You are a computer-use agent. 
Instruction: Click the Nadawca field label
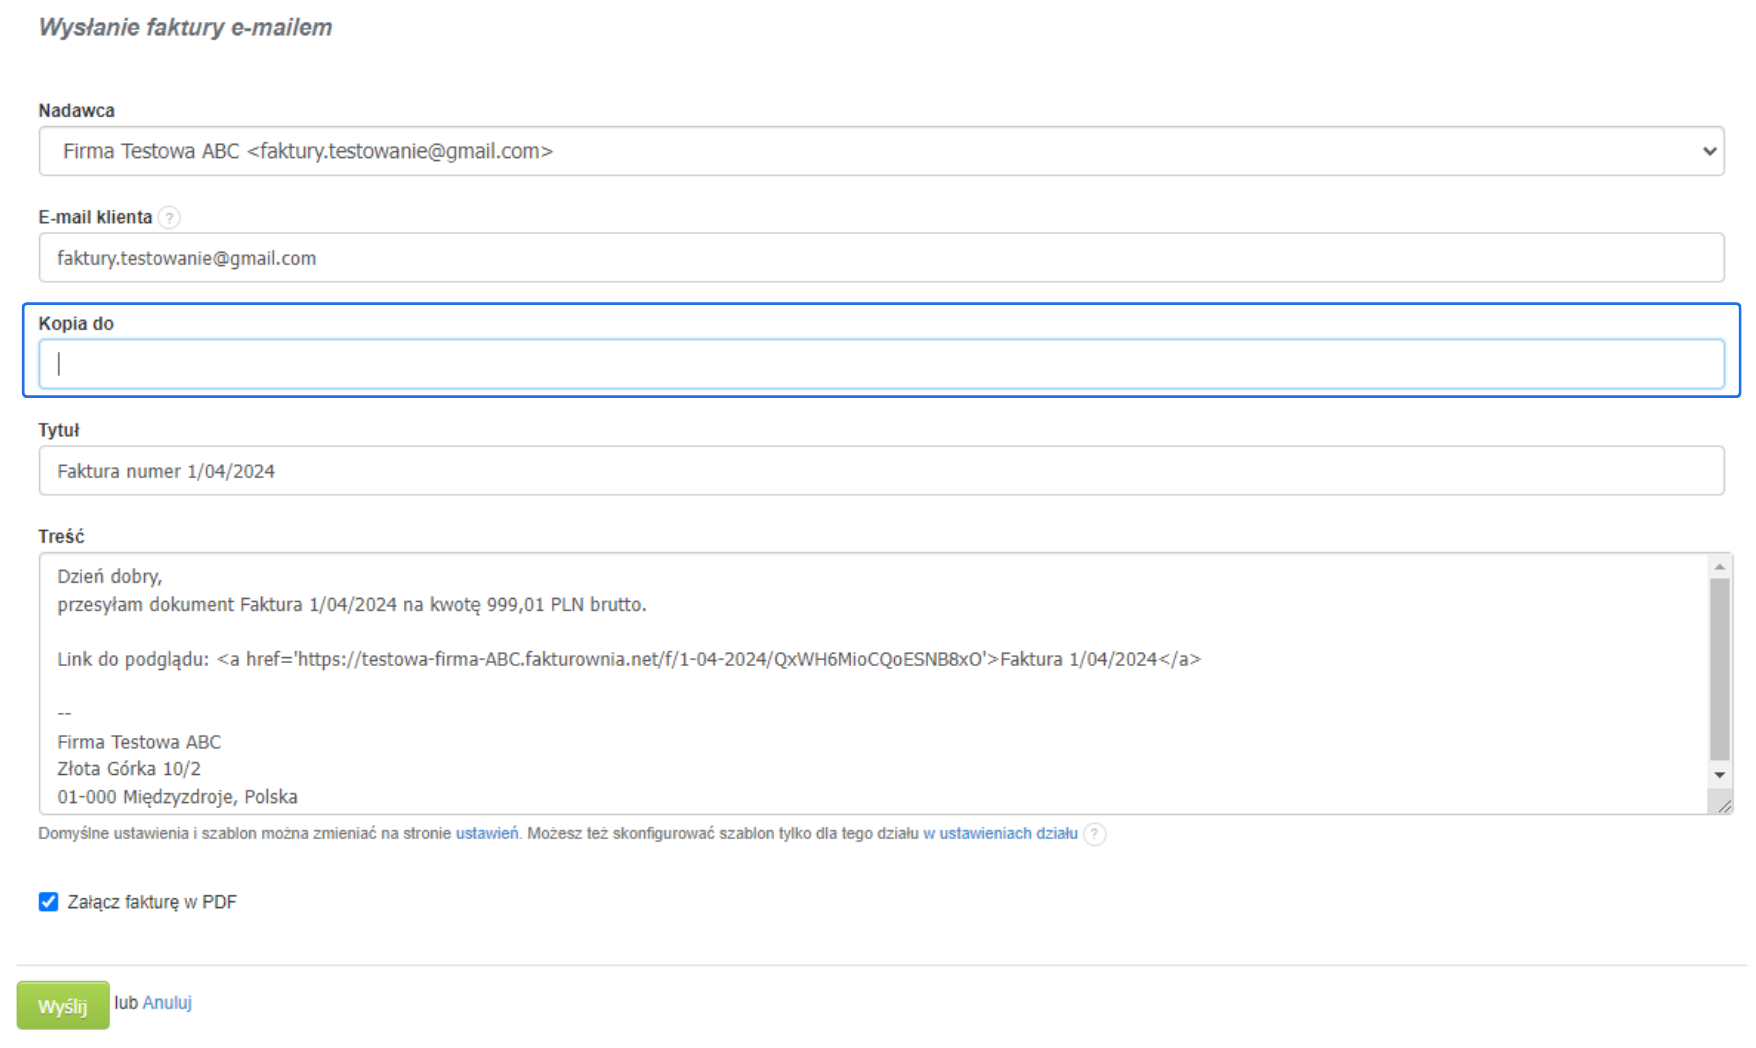click(76, 110)
